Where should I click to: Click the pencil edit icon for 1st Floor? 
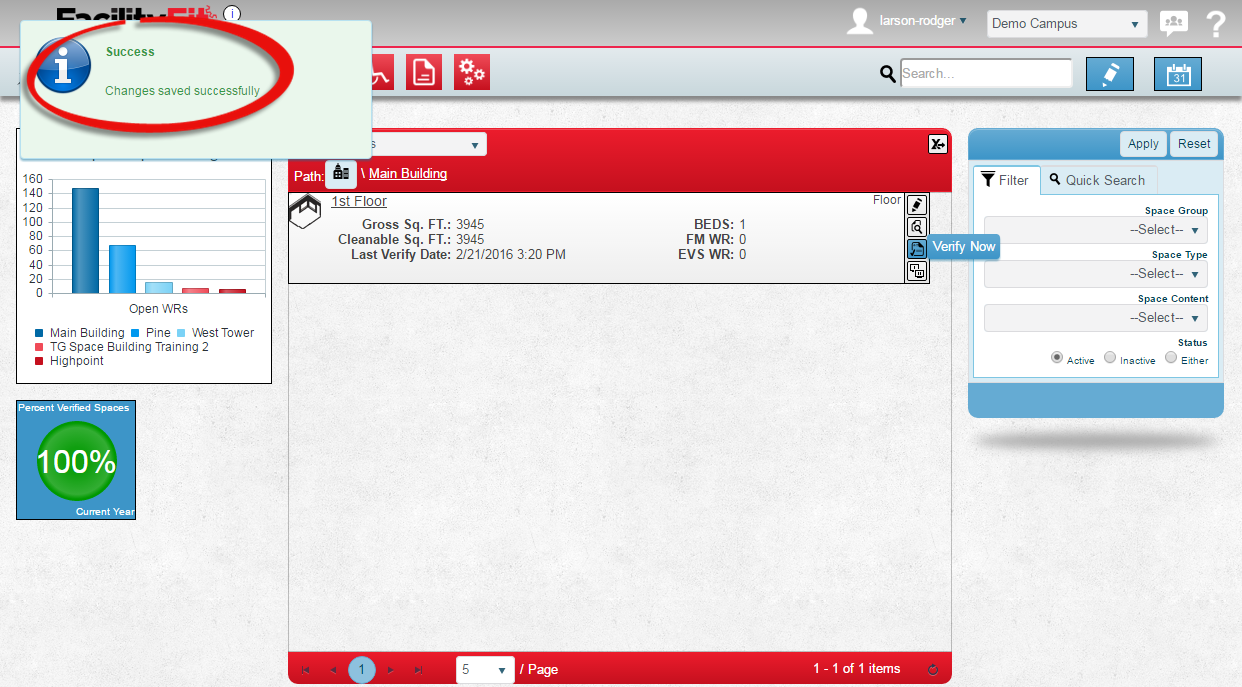[916, 205]
